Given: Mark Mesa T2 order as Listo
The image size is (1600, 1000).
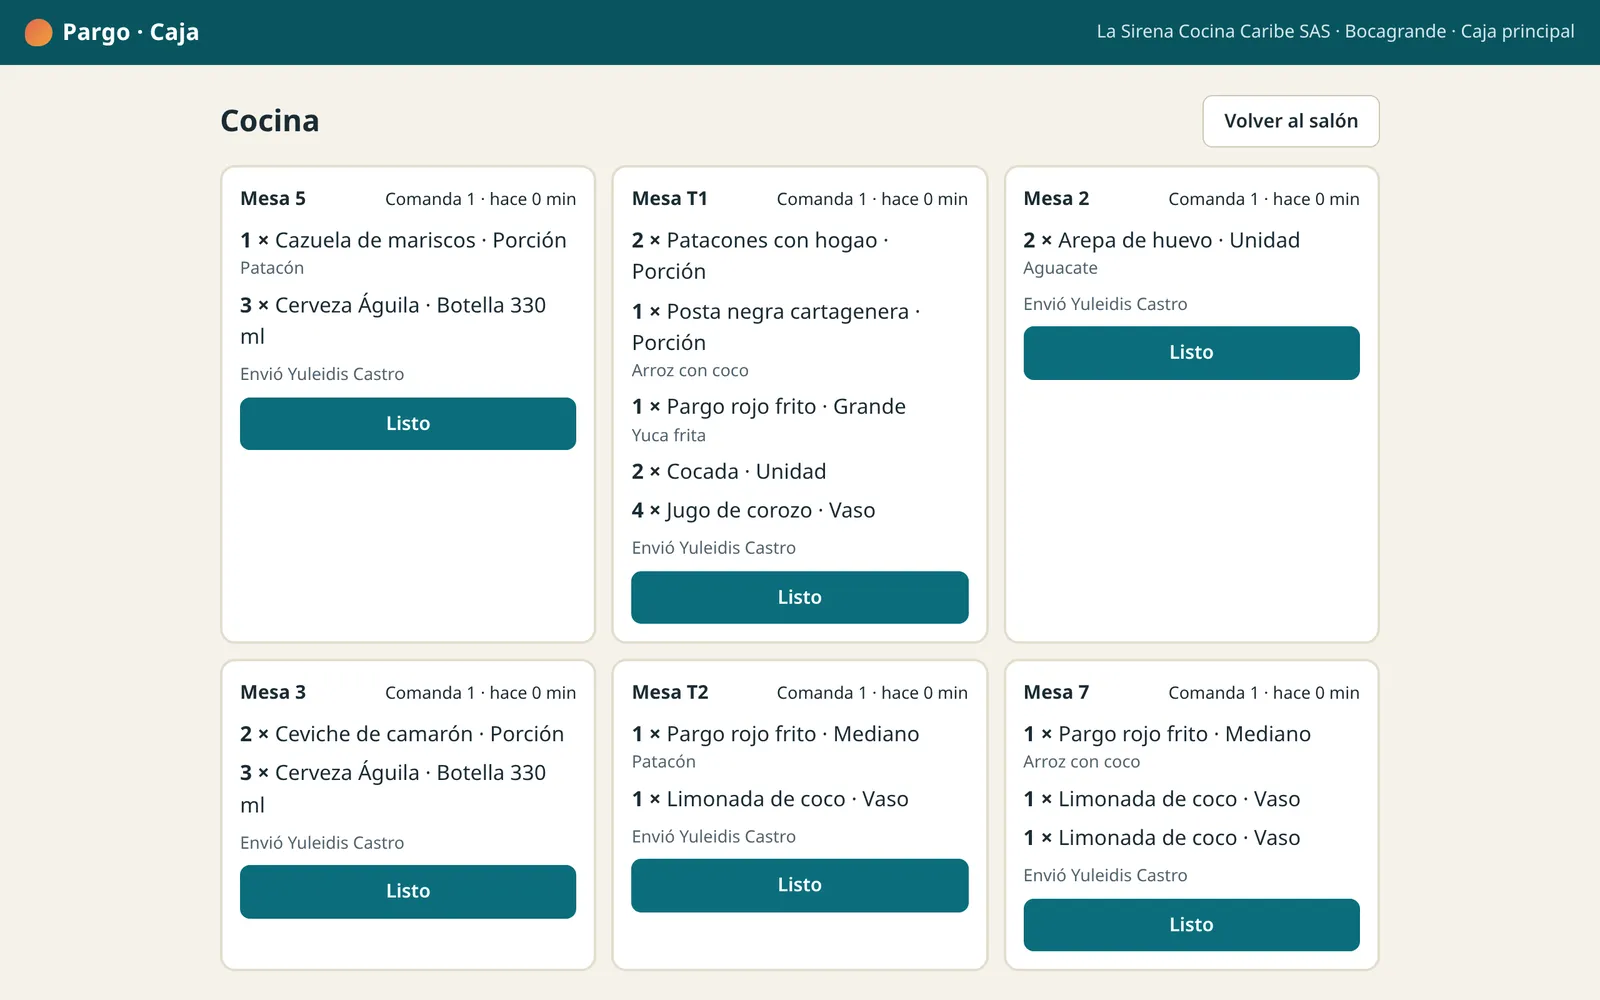Looking at the screenshot, I should click(800, 885).
